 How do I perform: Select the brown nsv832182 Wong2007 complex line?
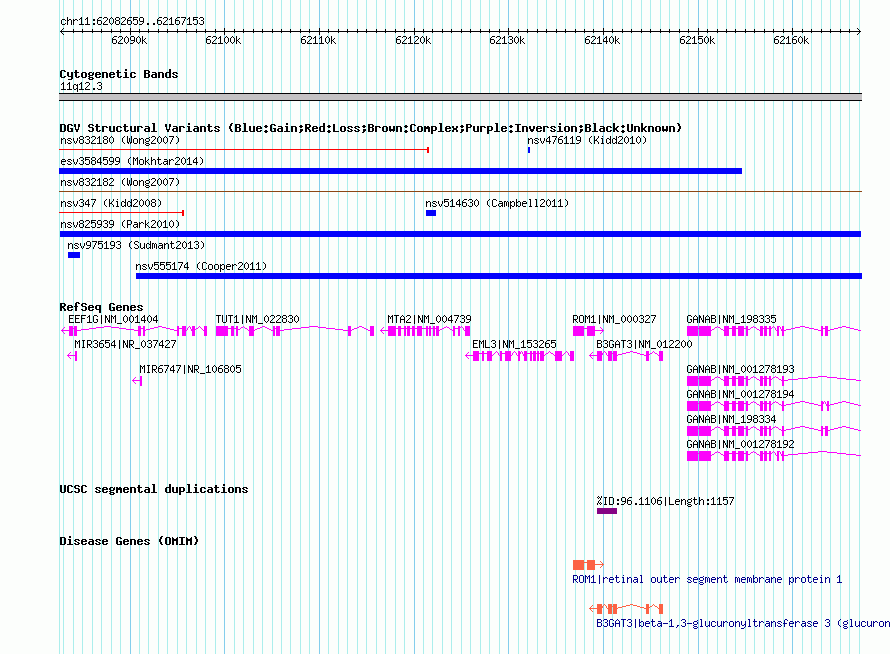(x=460, y=192)
